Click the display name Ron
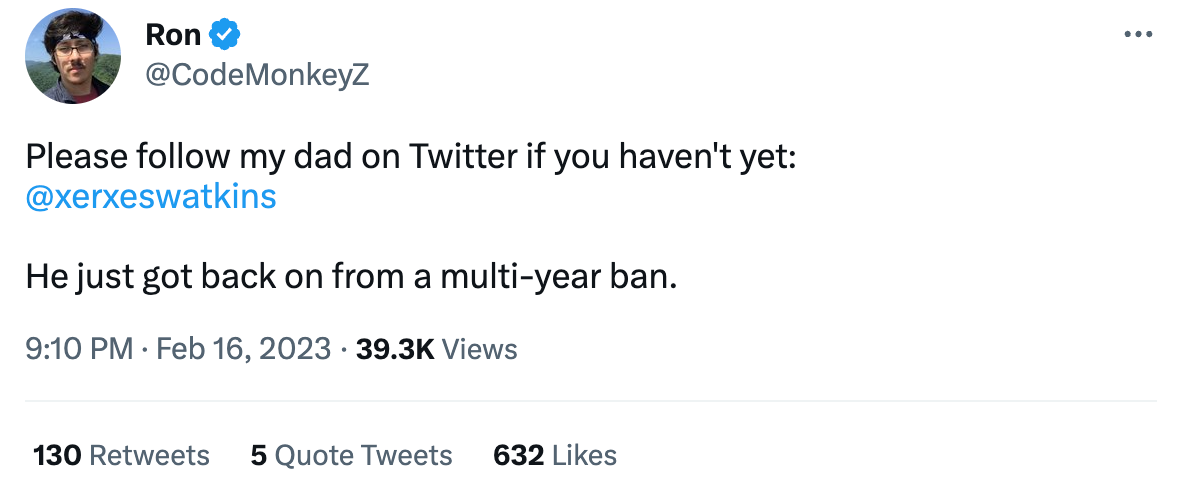The image size is (1186, 484). 173,35
